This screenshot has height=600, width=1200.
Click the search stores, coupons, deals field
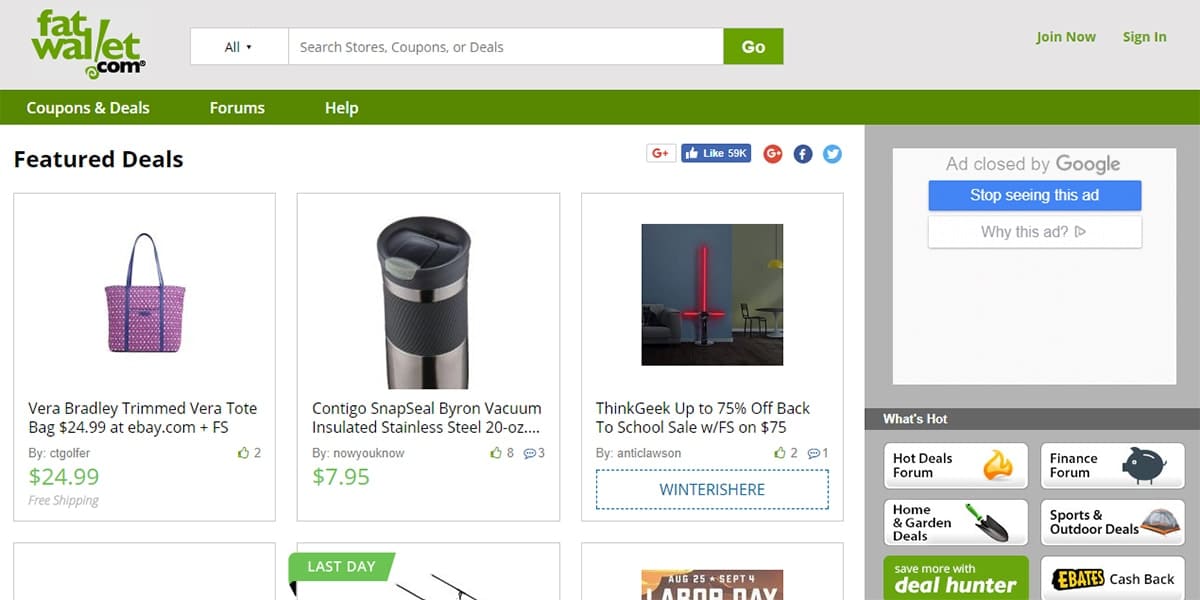coord(505,47)
